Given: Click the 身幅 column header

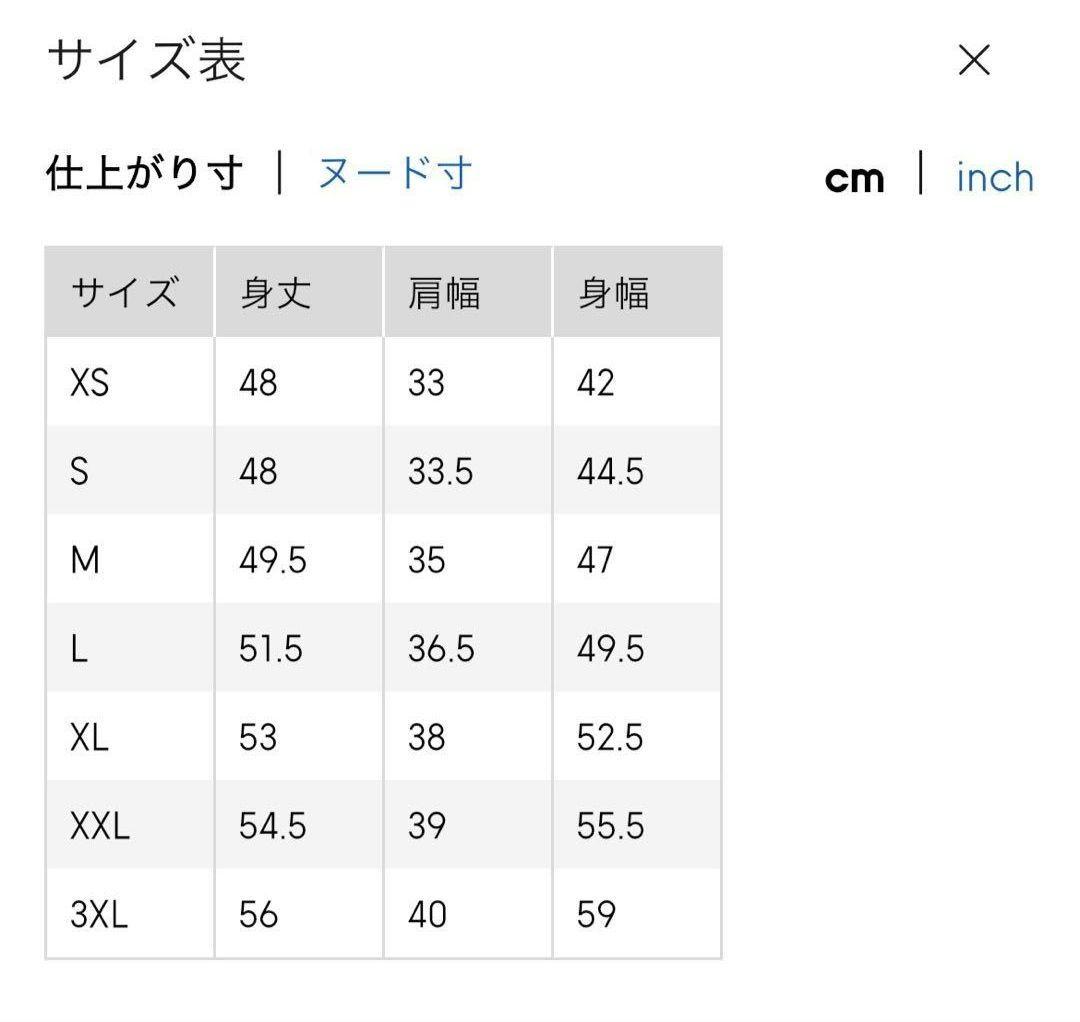Looking at the screenshot, I should 613,294.
